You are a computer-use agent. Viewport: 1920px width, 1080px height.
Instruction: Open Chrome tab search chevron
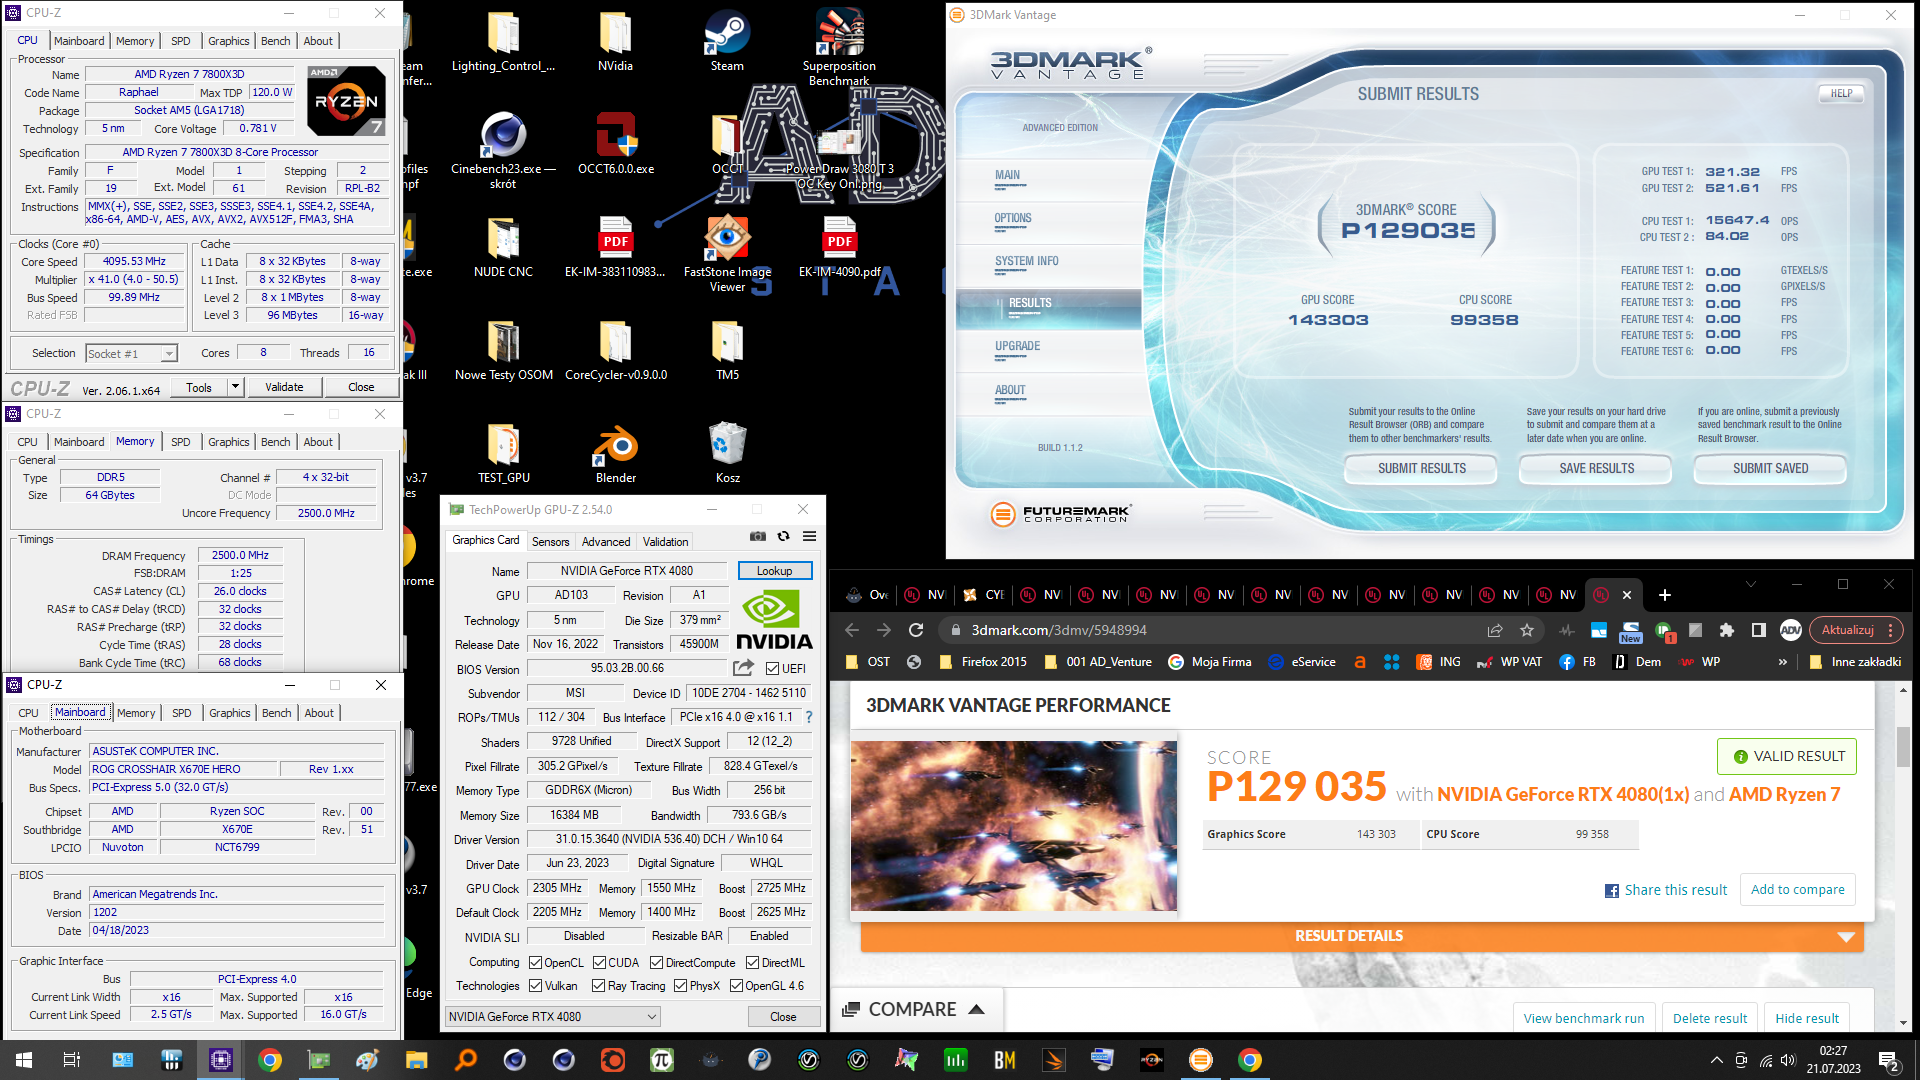(x=1750, y=584)
